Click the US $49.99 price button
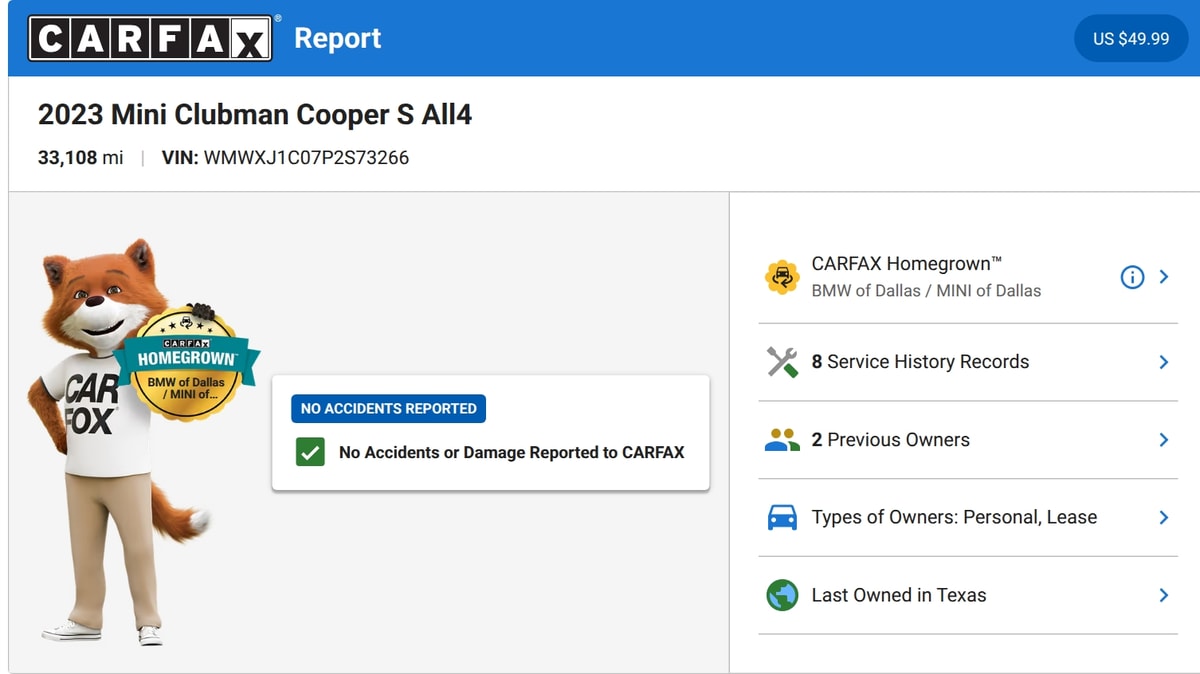The height and width of the screenshot is (674, 1200). pos(1131,38)
